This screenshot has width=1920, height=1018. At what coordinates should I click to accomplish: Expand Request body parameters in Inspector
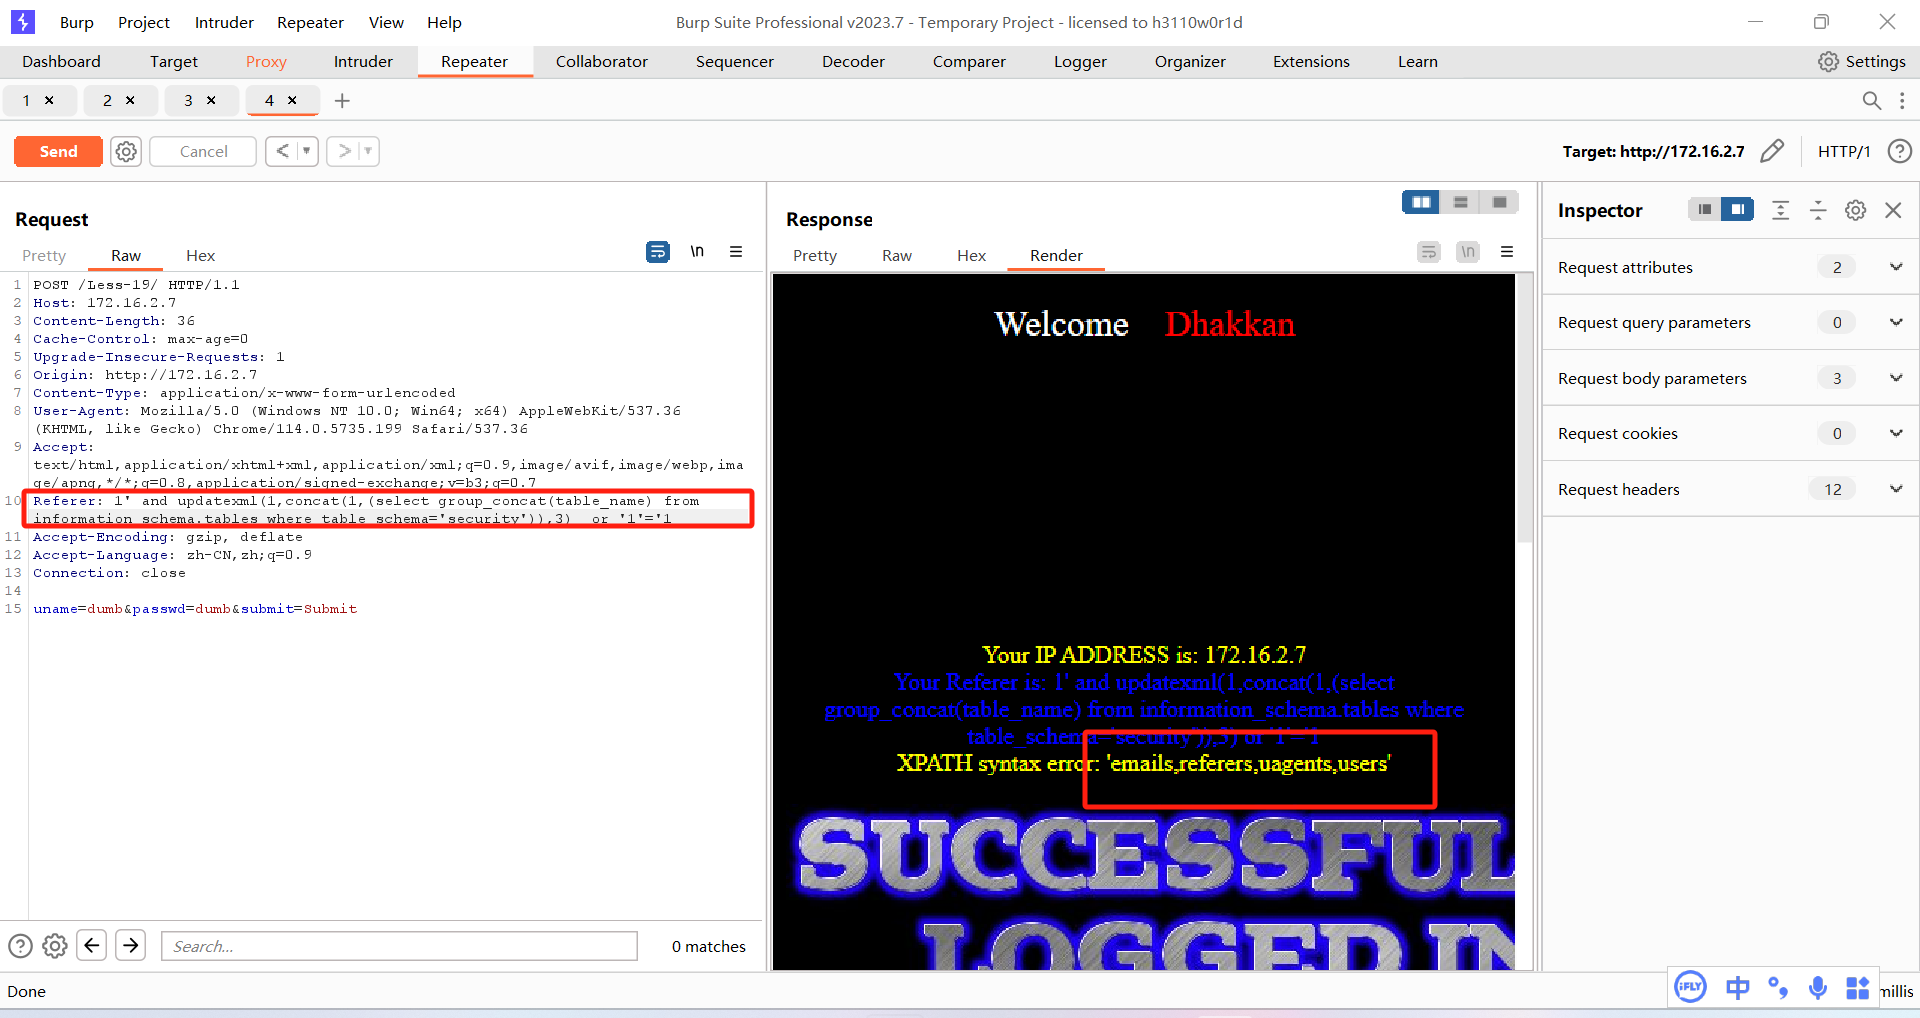click(1896, 377)
